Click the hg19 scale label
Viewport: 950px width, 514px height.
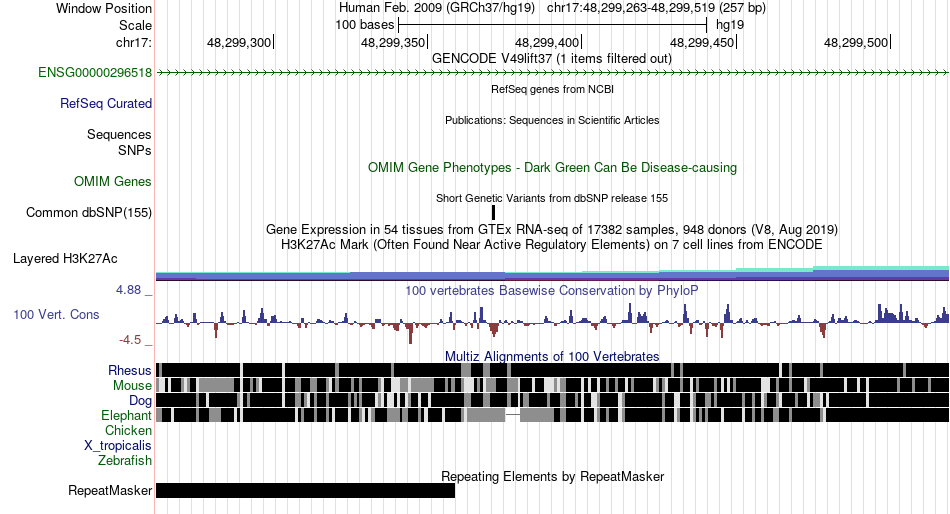click(729, 25)
